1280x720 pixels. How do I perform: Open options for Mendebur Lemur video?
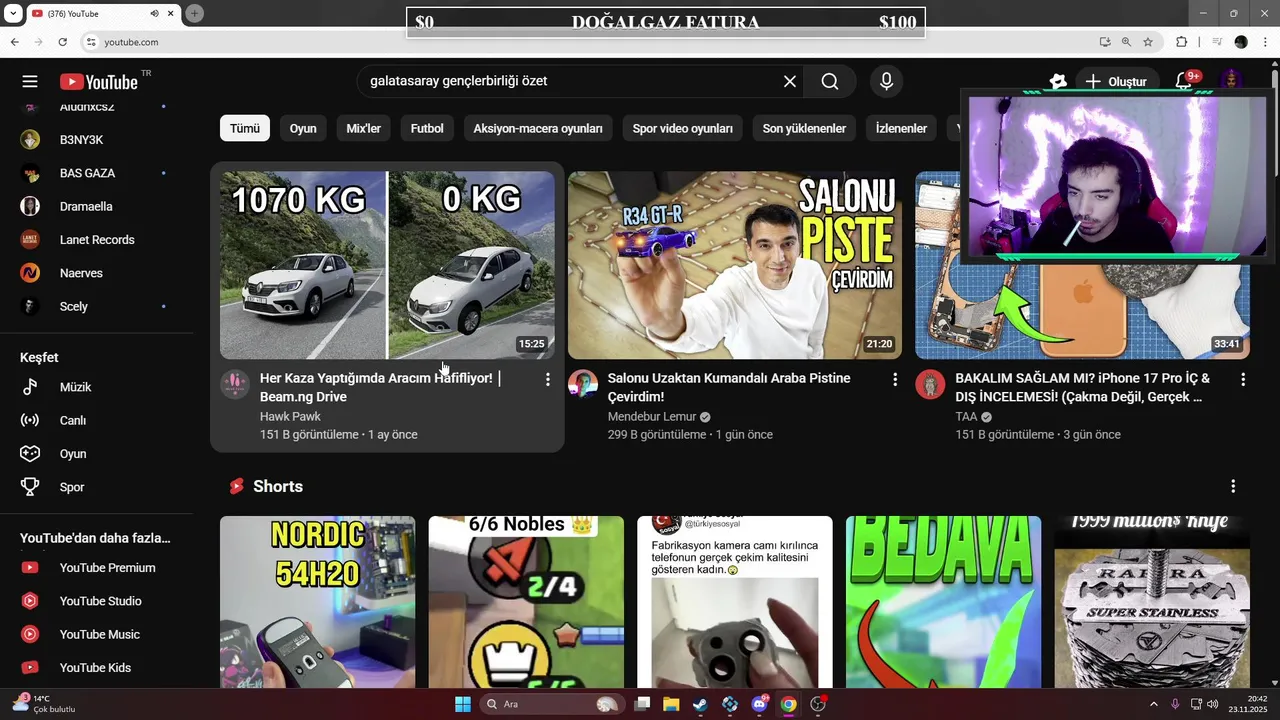click(x=895, y=379)
